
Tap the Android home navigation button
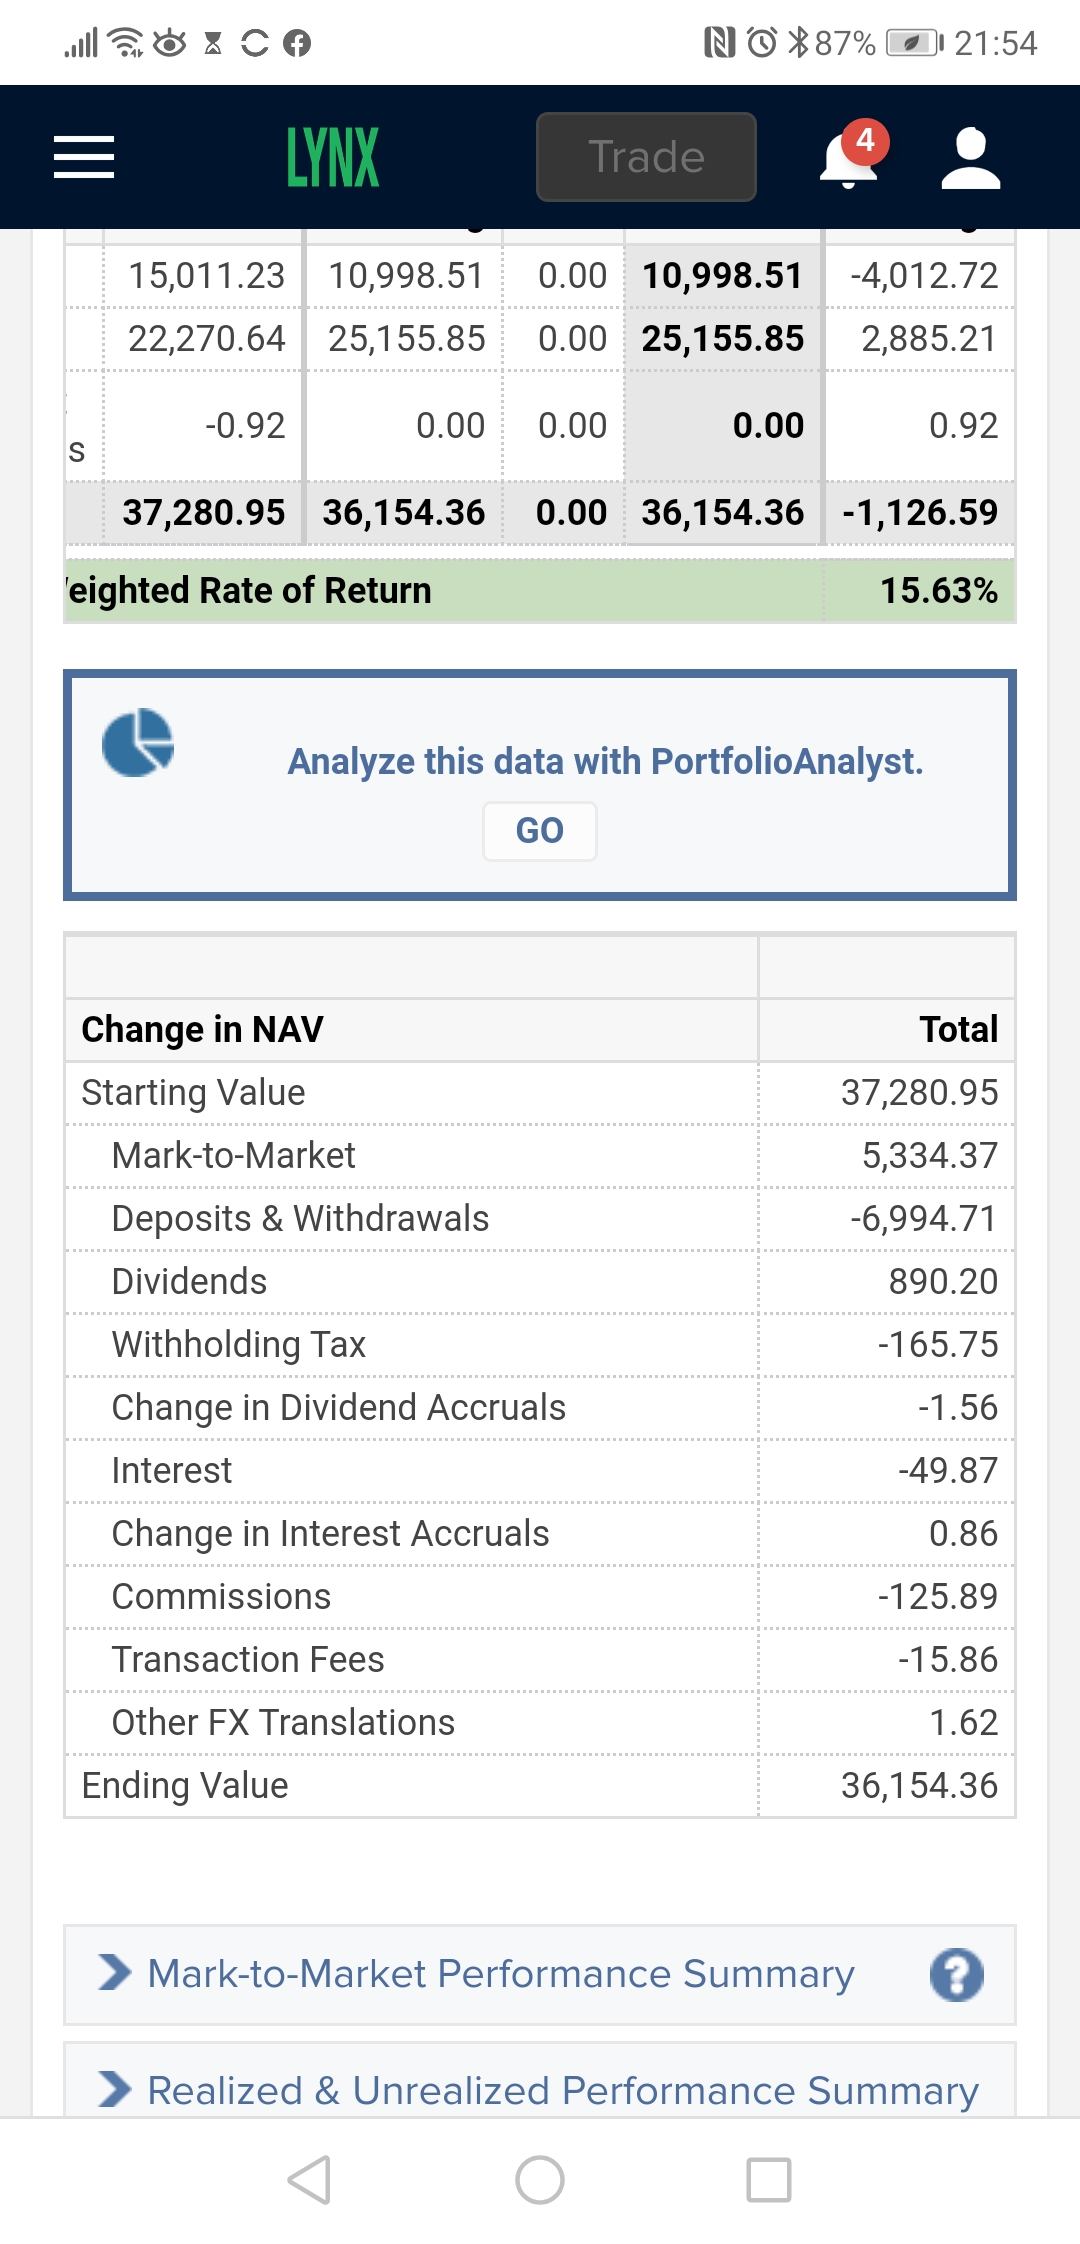coord(540,2180)
